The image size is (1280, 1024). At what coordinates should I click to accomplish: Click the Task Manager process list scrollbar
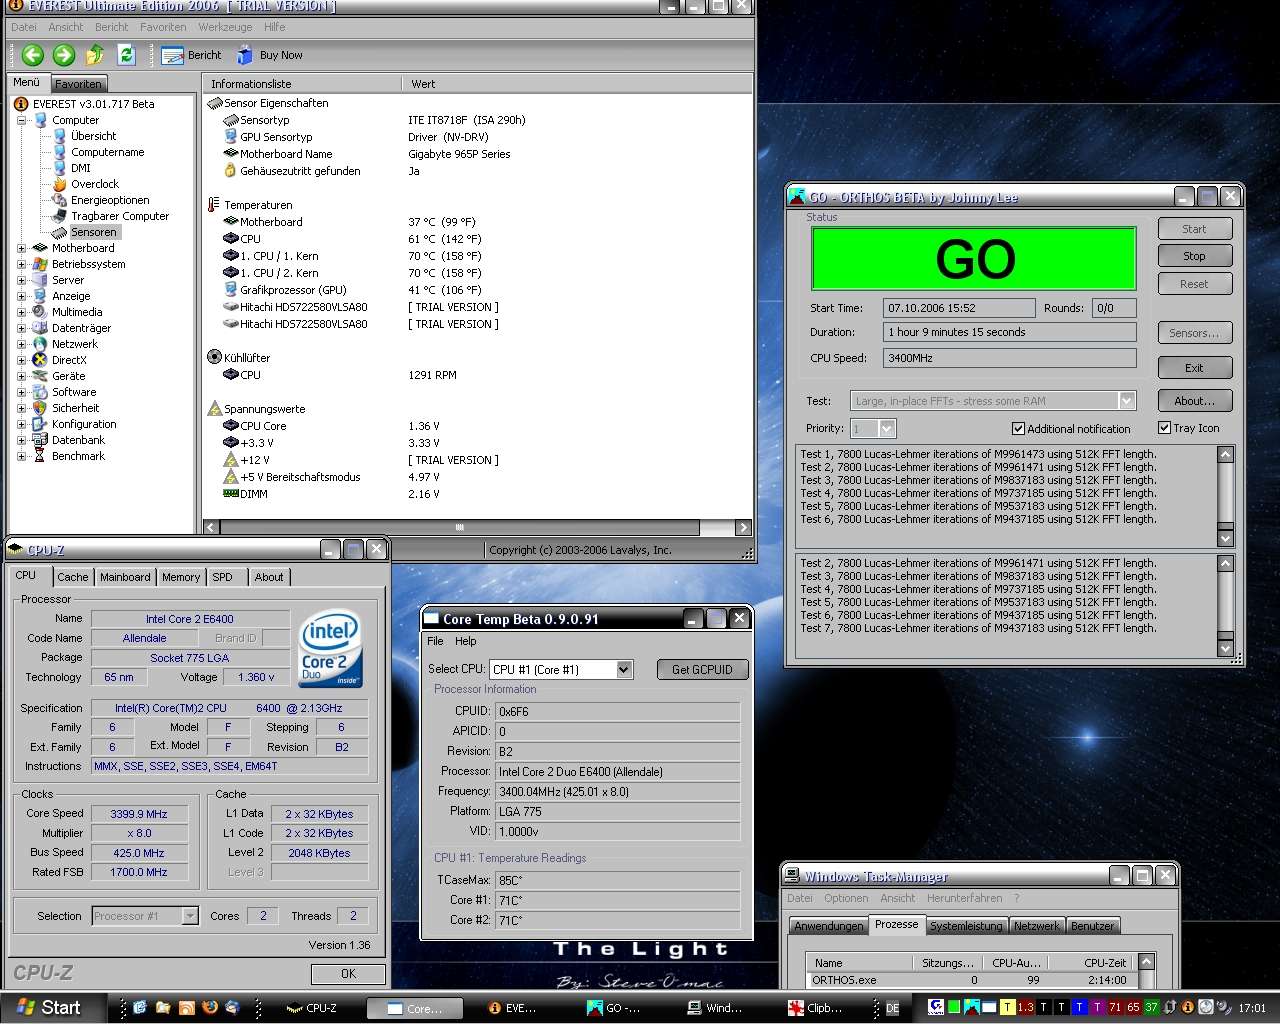point(1146,971)
